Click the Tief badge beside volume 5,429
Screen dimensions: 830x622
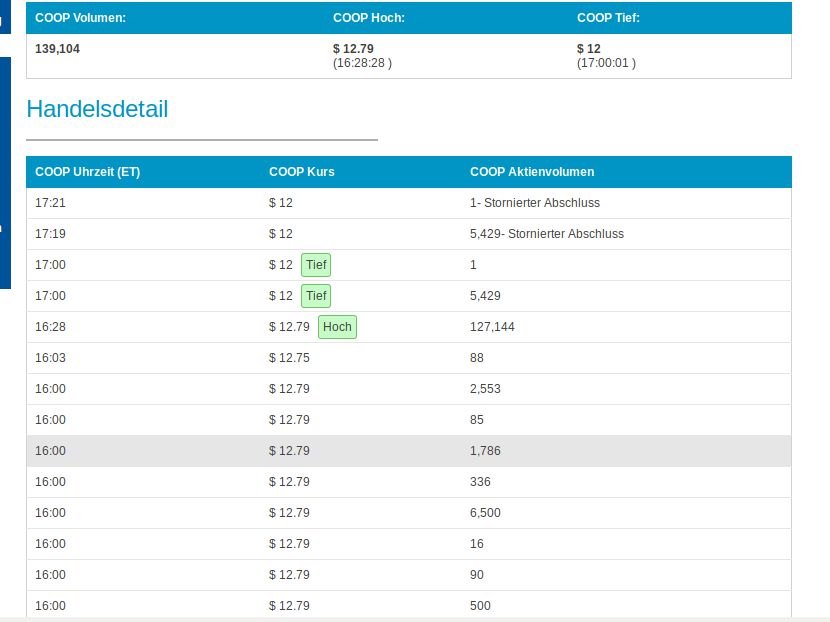316,296
